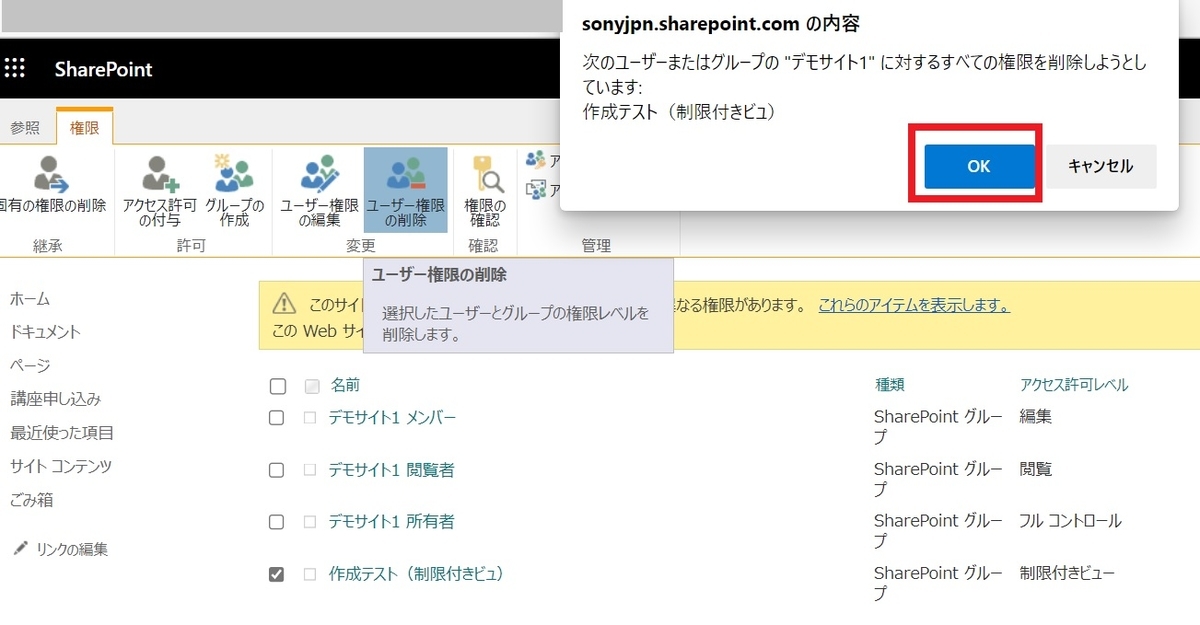This screenshot has height=625, width=1200.
Task: Open the SharePoint app launcher waffle
Action: tap(14, 68)
